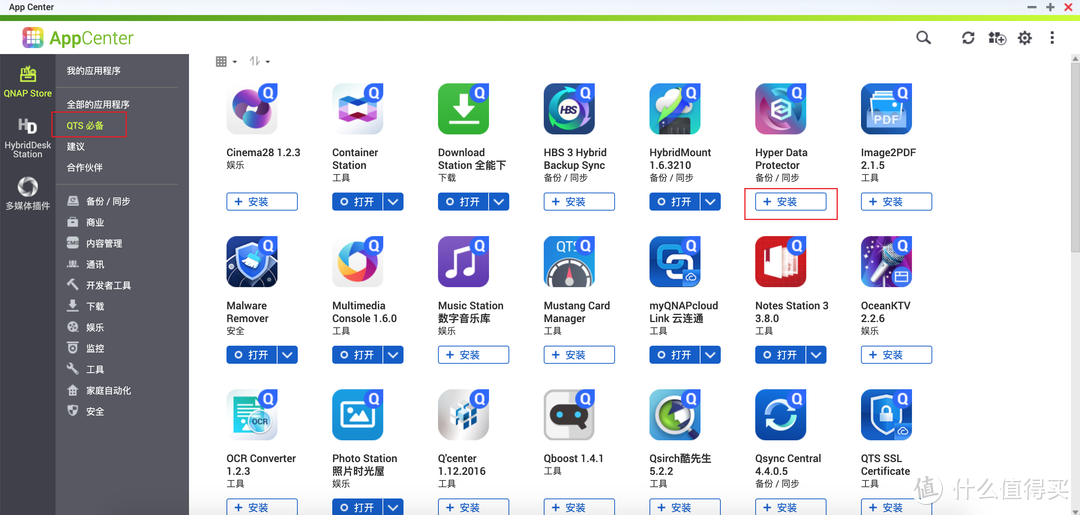Click the HybridMount app icon

(675, 109)
